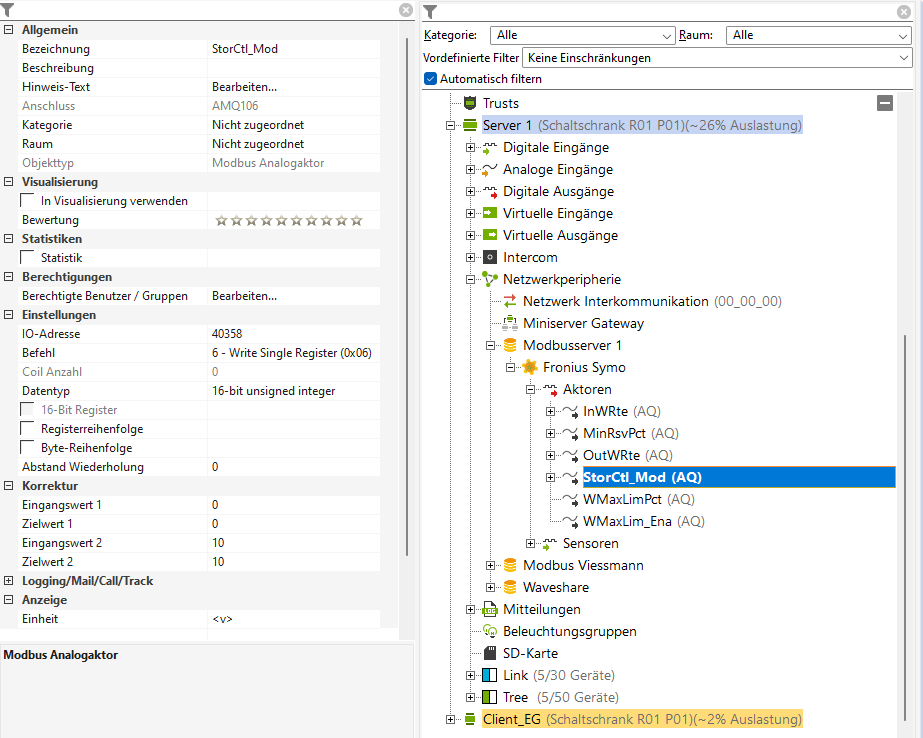Image resolution: width=923 pixels, height=738 pixels.
Task: Toggle the Statistik checkbox
Action: 28,258
